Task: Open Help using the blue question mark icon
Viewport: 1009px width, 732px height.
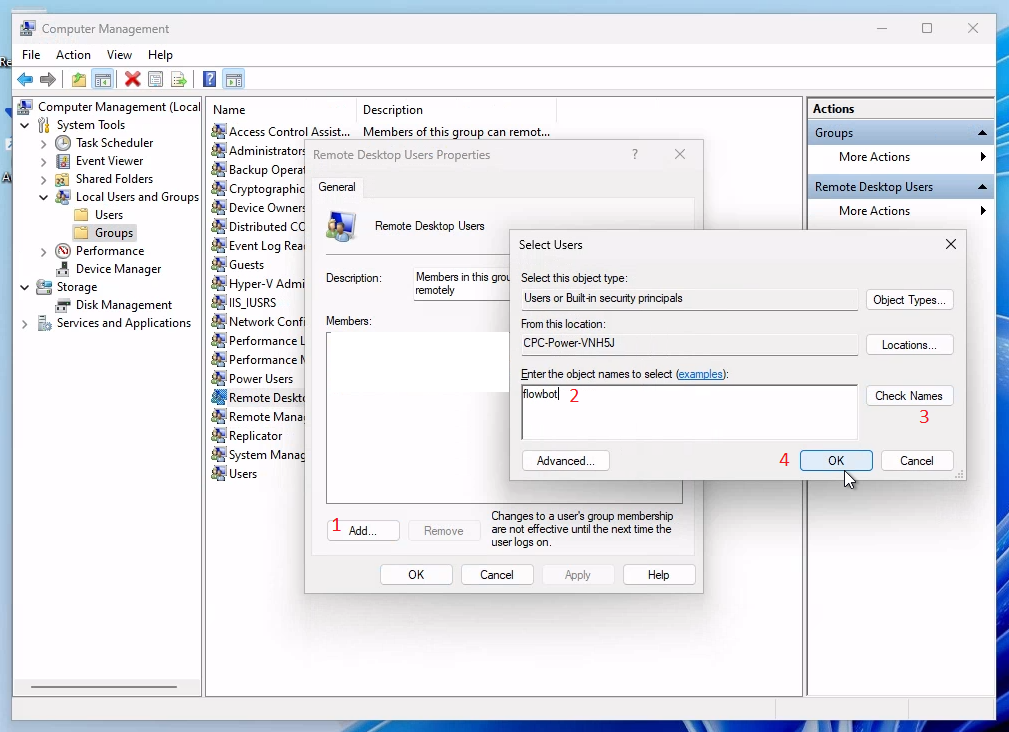Action: [208, 80]
